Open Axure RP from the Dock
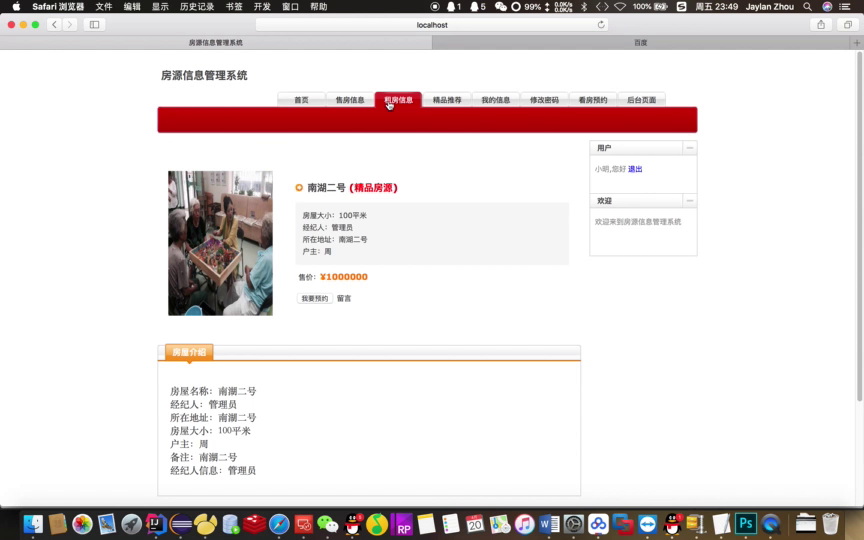This screenshot has width=864, height=540. (402, 523)
